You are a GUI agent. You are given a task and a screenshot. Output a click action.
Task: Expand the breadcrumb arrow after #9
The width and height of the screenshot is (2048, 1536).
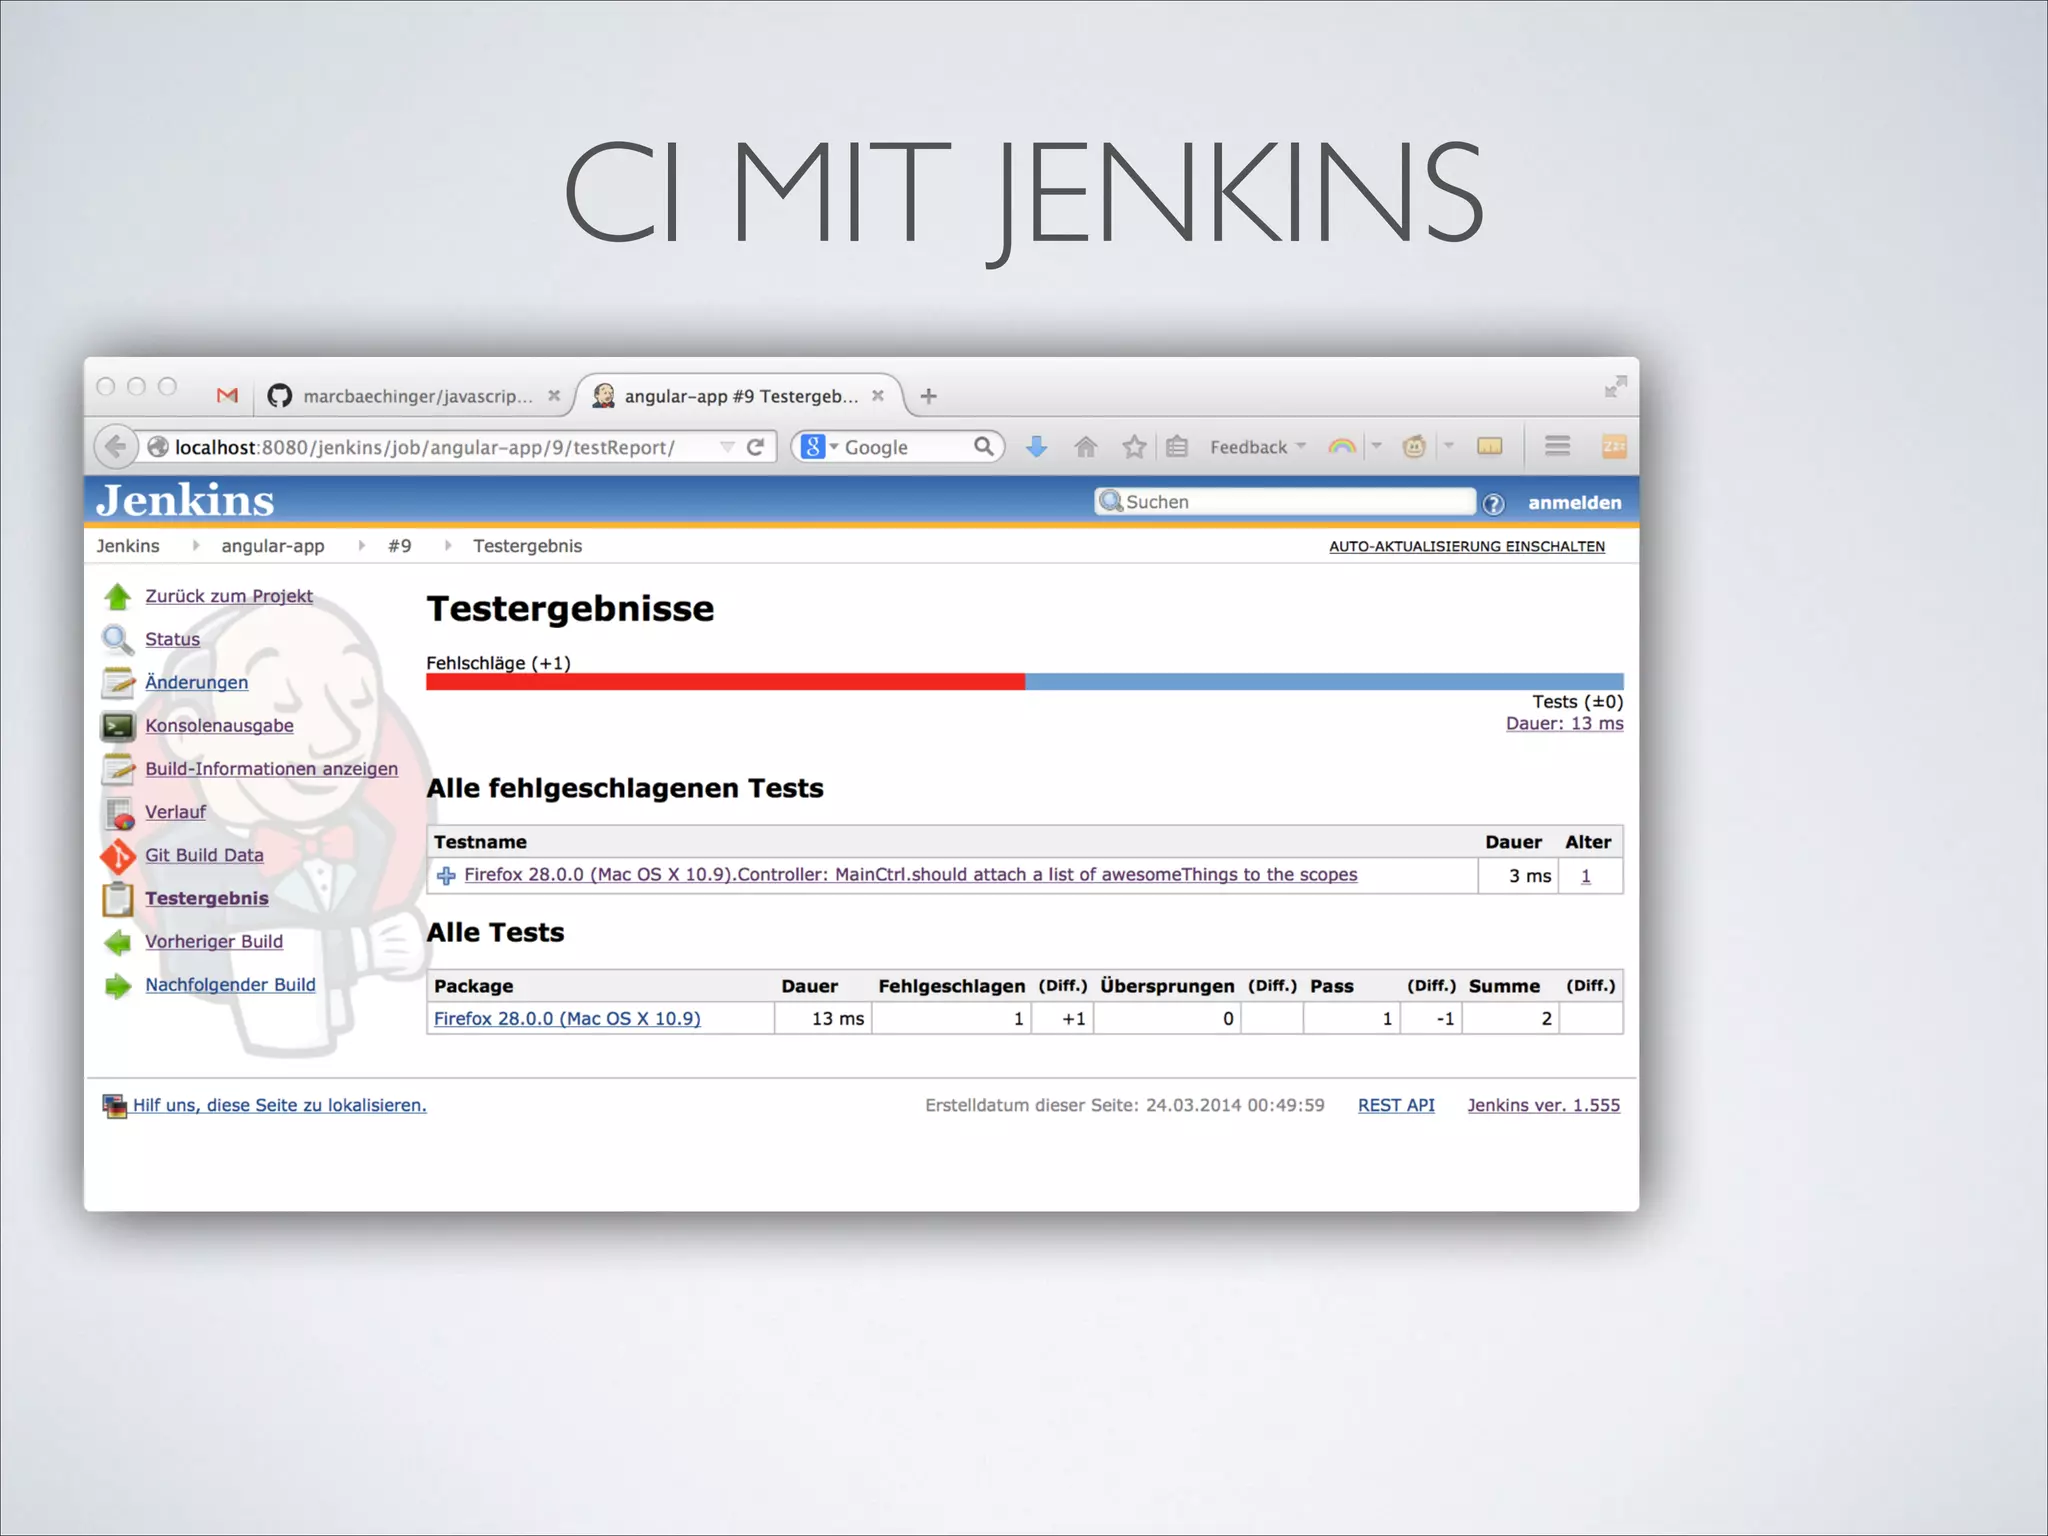pyautogui.click(x=447, y=546)
